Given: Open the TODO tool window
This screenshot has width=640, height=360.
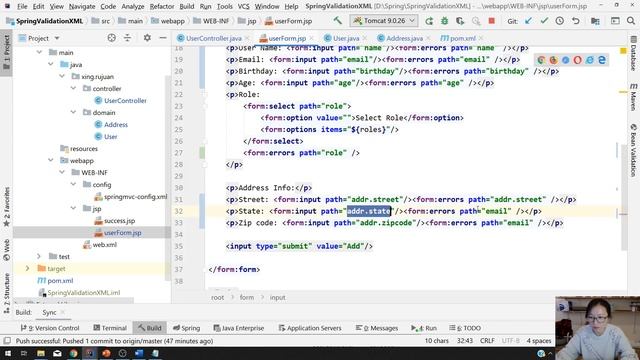Looking at the screenshot, I should pyautogui.click(x=465, y=328).
